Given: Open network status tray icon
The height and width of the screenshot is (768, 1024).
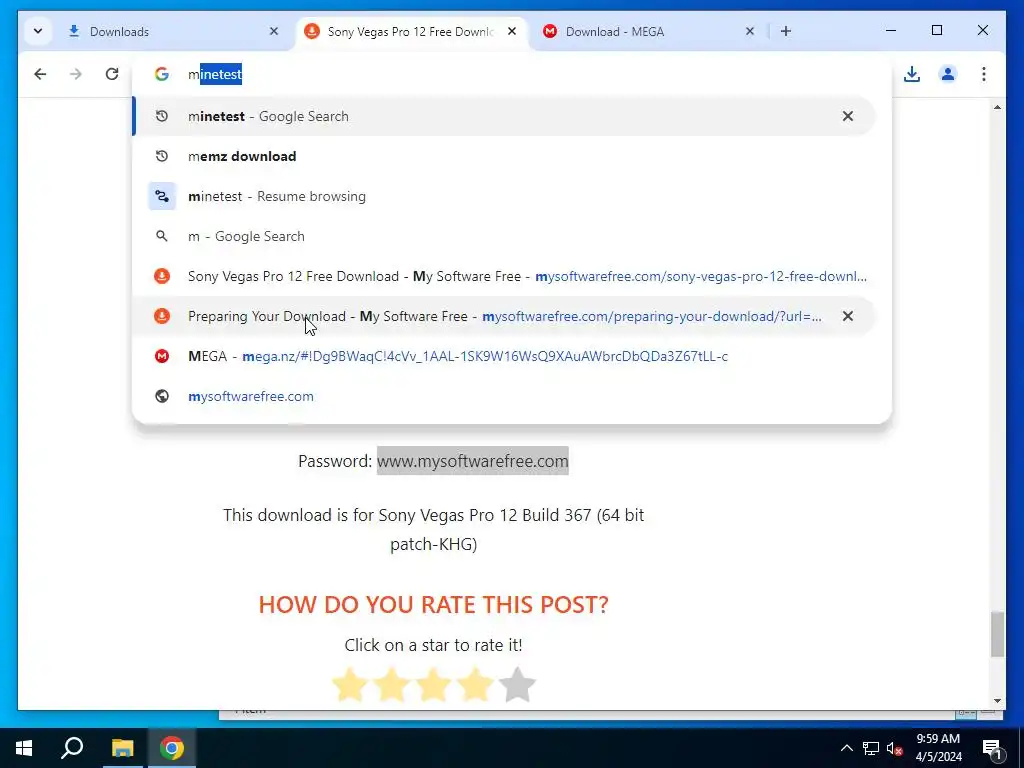Looking at the screenshot, I should coord(871,748).
